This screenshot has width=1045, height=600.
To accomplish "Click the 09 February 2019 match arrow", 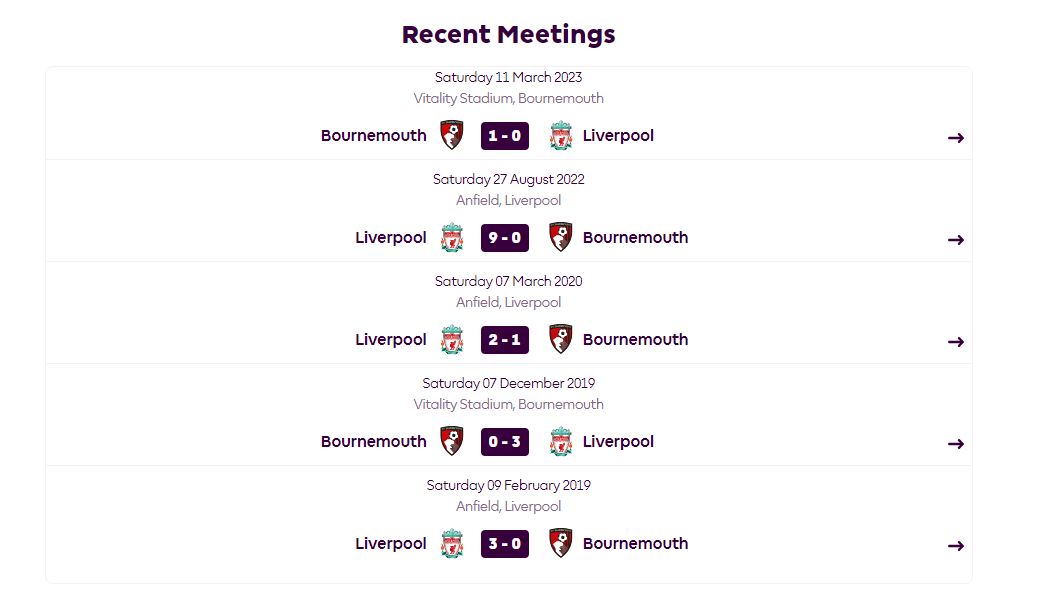I will pyautogui.click(x=956, y=545).
